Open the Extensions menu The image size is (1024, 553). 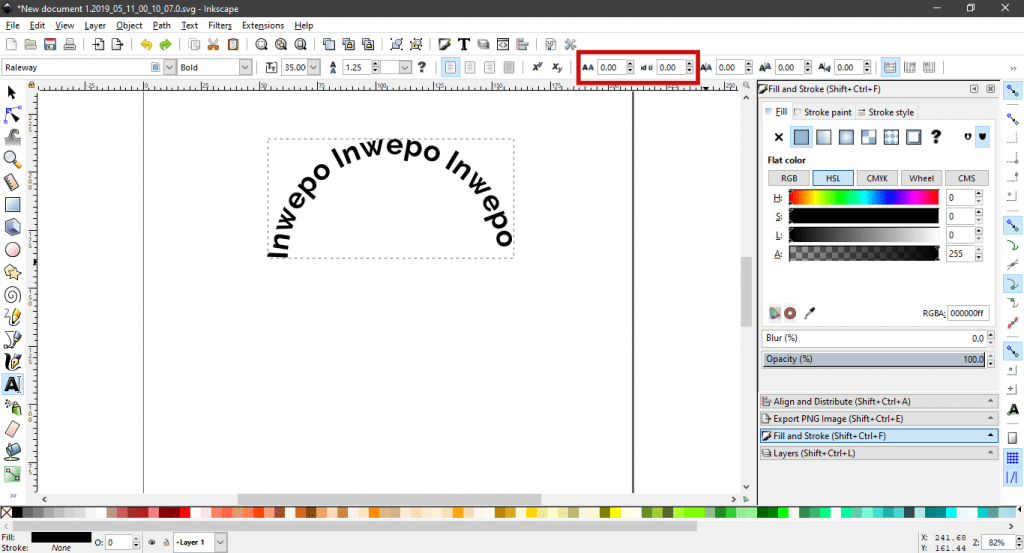click(x=262, y=25)
